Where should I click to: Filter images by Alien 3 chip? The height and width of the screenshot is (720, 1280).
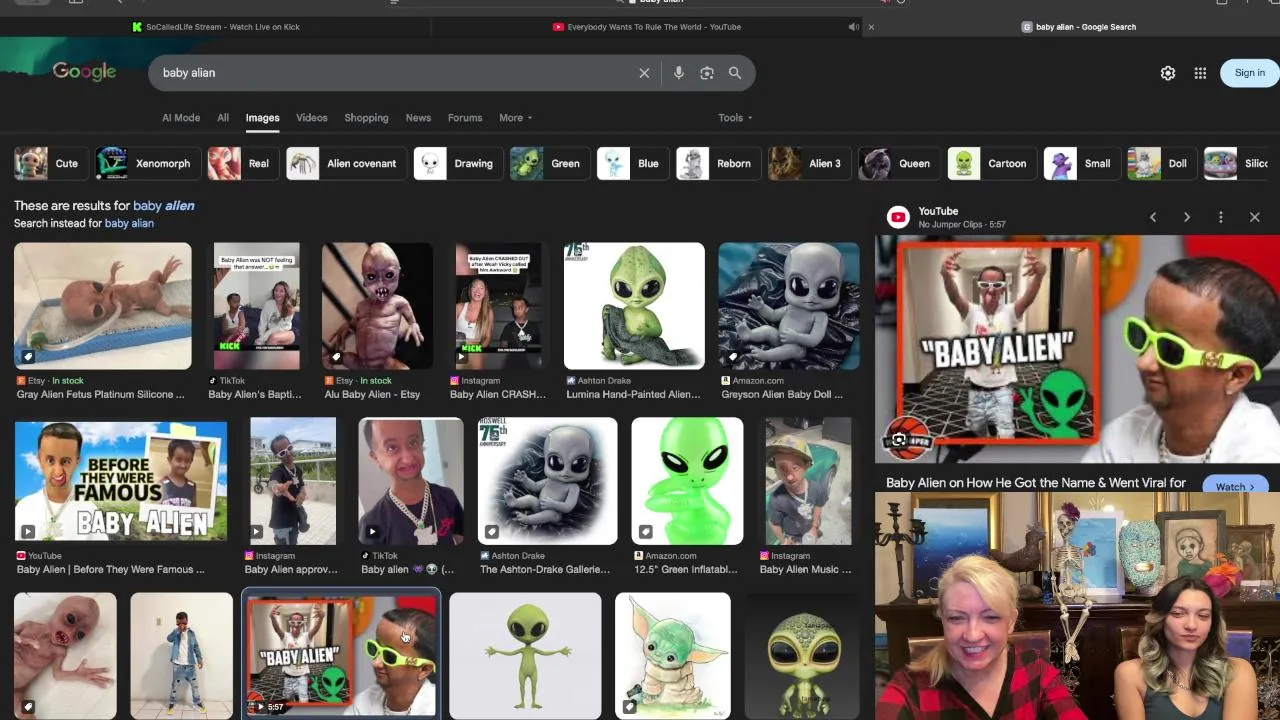click(808, 163)
